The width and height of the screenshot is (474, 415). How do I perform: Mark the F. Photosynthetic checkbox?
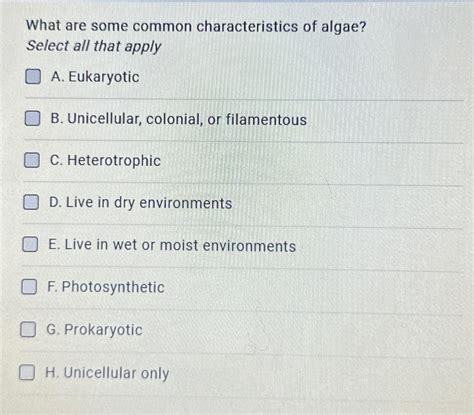[x=29, y=287]
